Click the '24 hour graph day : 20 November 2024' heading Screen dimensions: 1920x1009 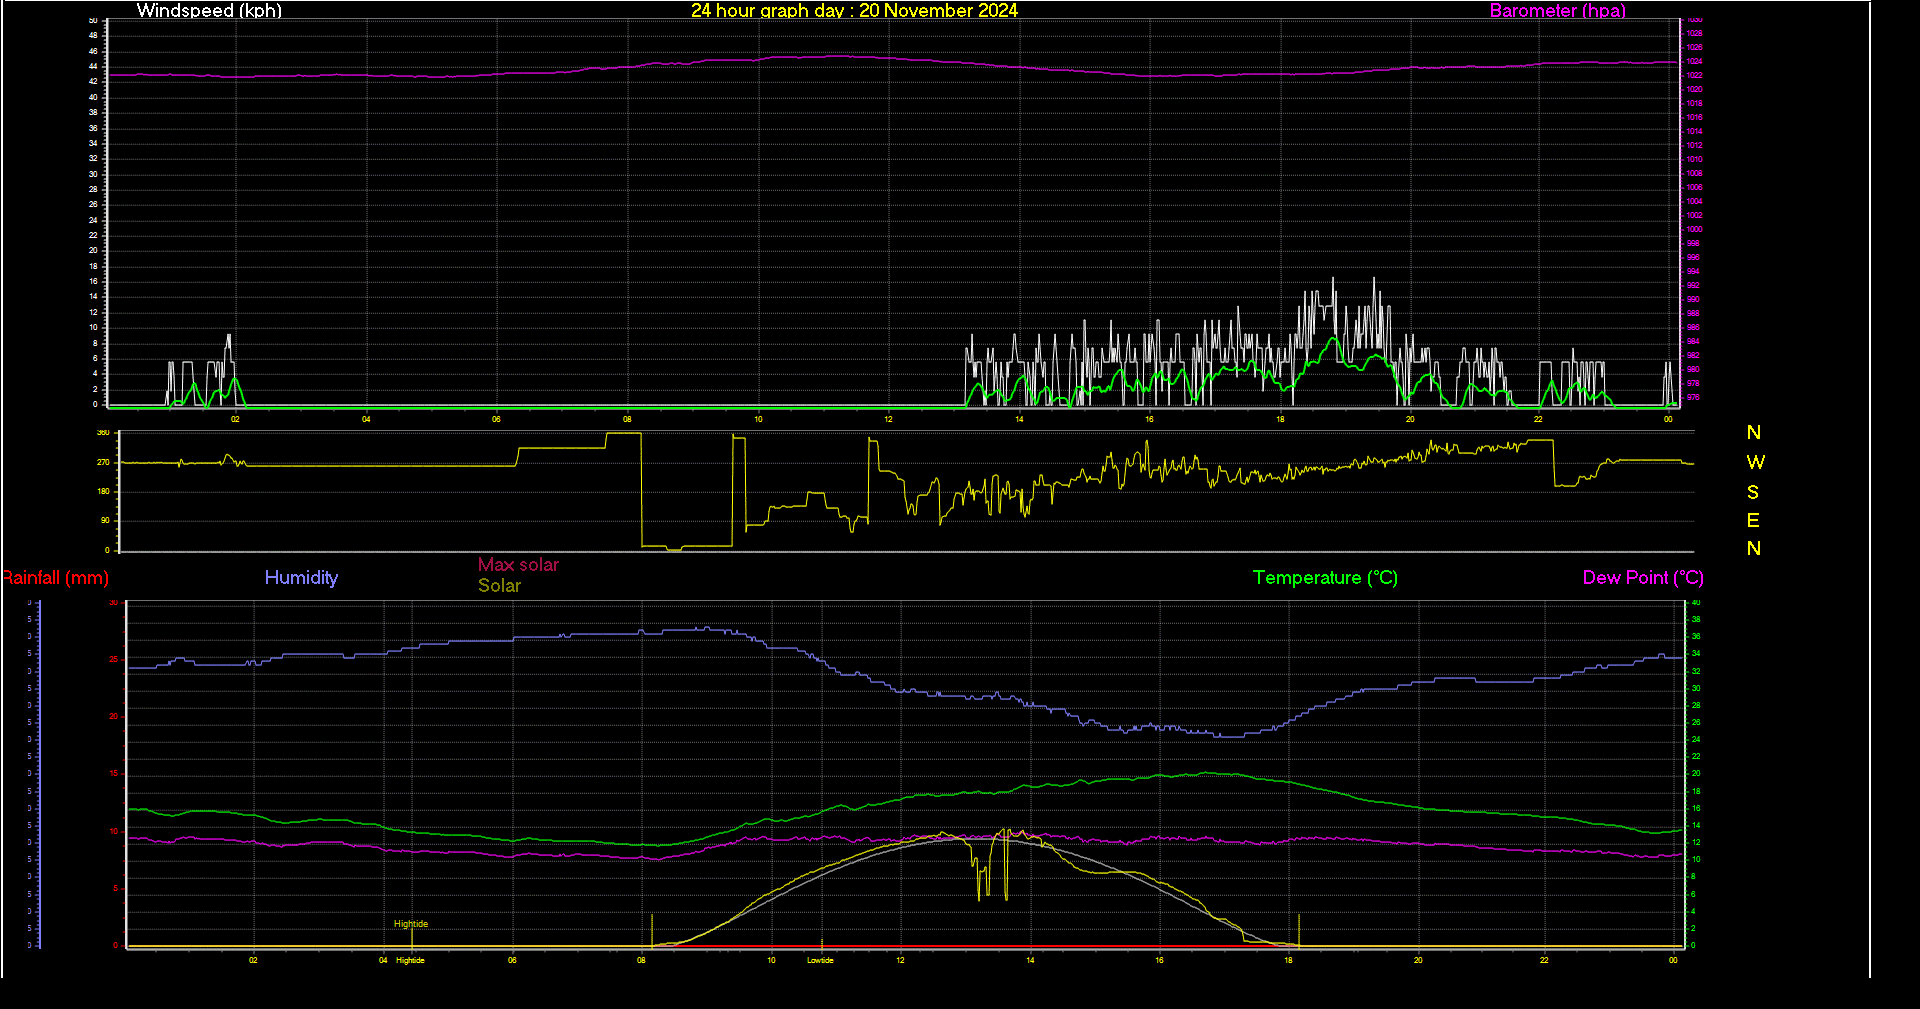tap(854, 11)
